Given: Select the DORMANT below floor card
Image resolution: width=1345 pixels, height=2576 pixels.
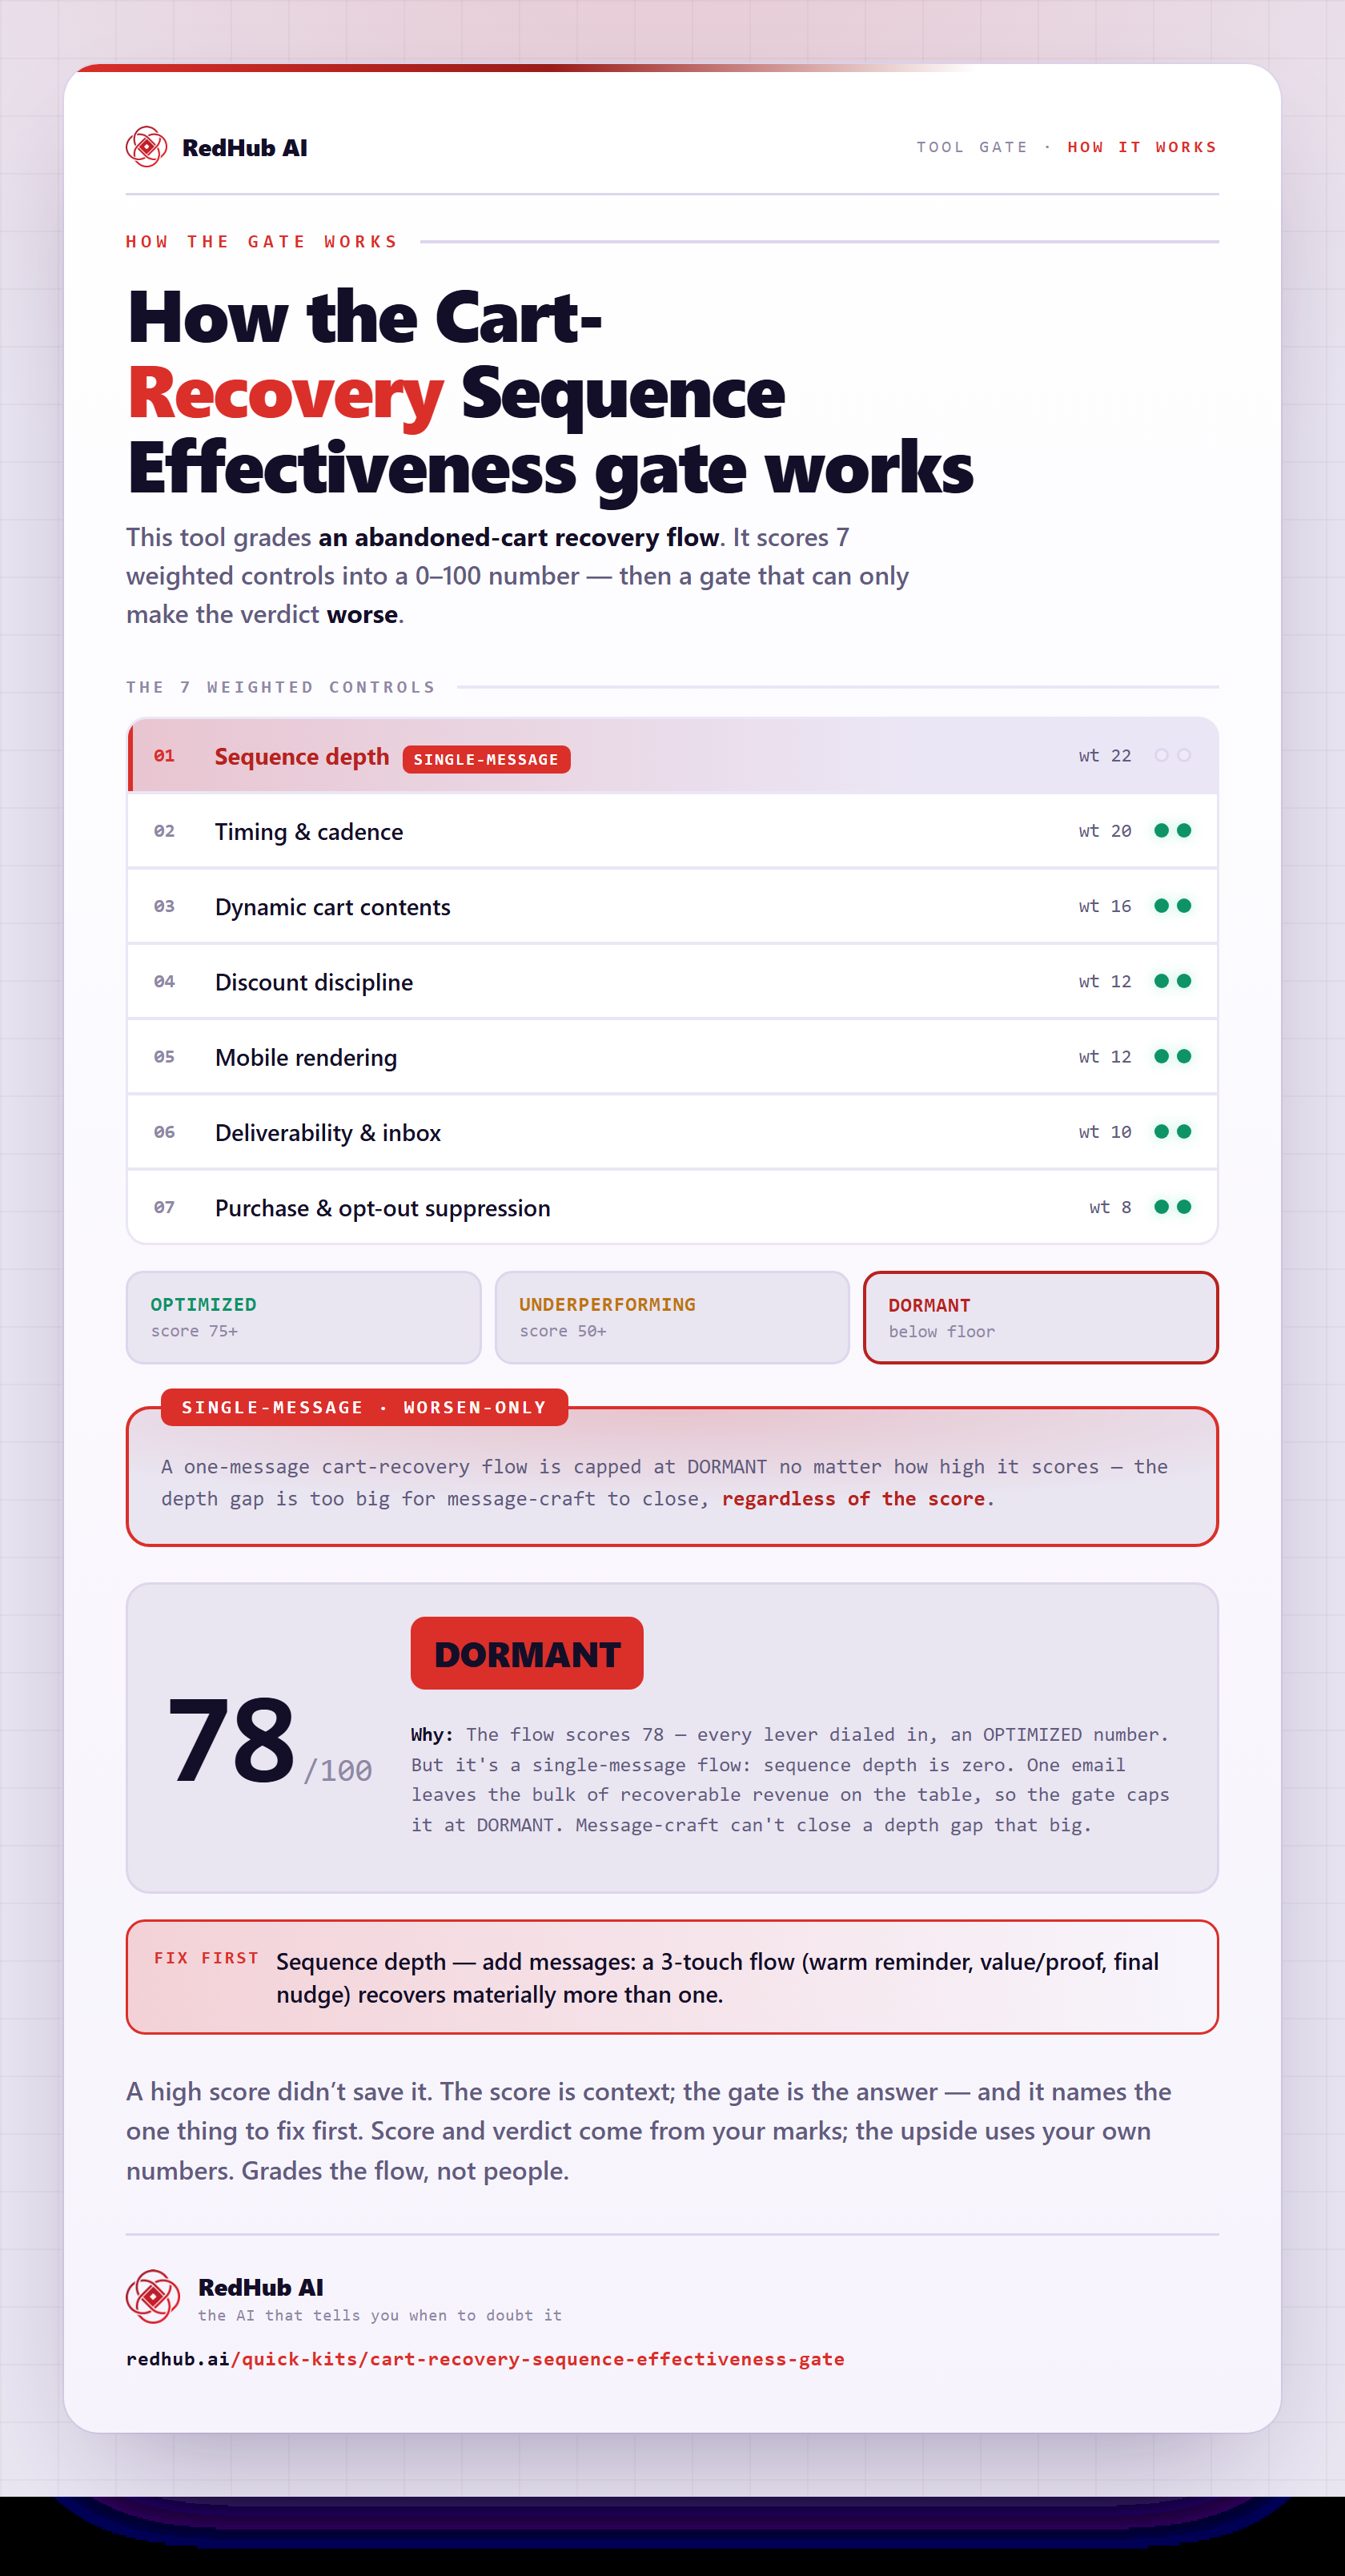Looking at the screenshot, I should tap(1040, 1317).
